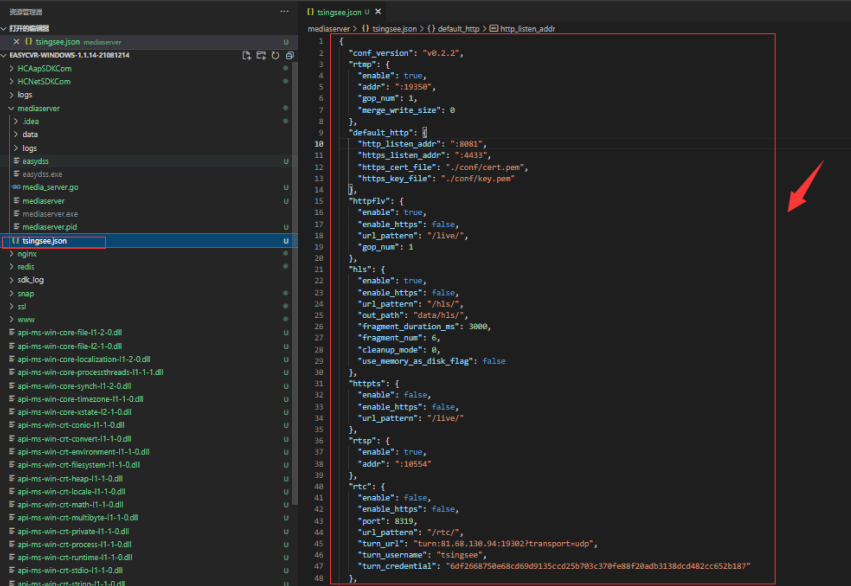
Task: Collapse the mediaserver folder
Action: [40, 107]
